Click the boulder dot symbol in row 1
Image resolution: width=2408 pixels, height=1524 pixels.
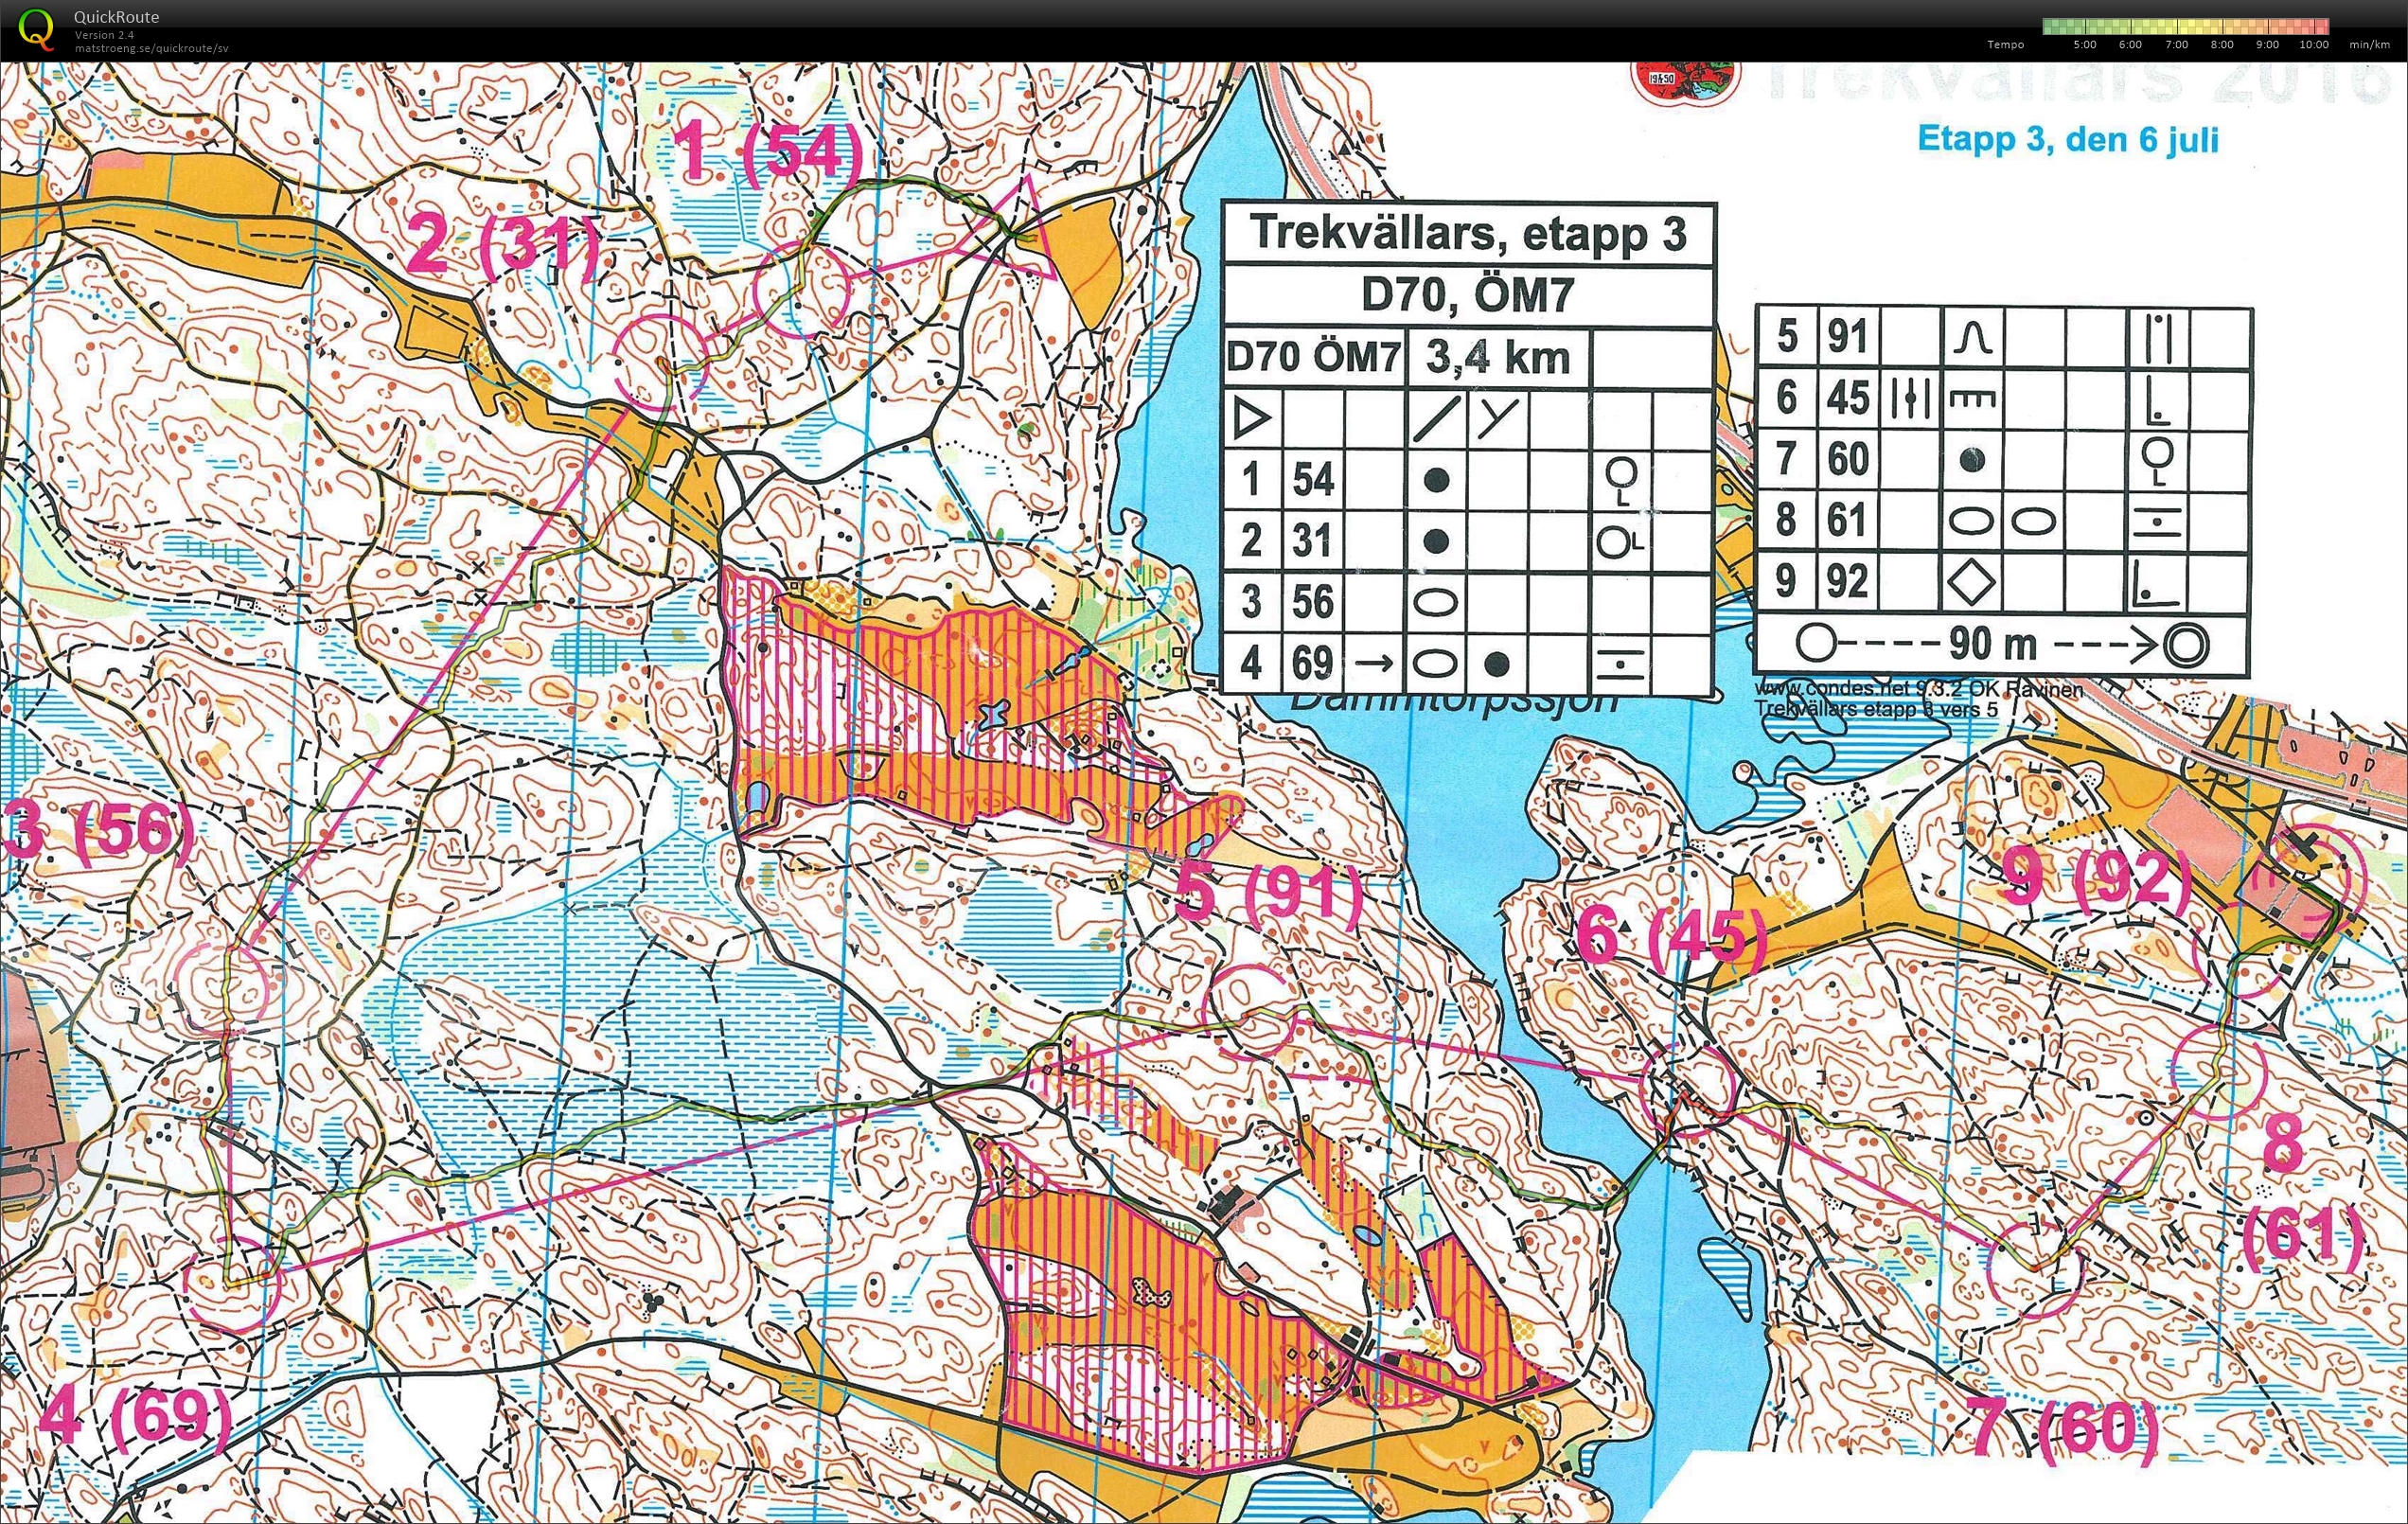tap(1437, 480)
